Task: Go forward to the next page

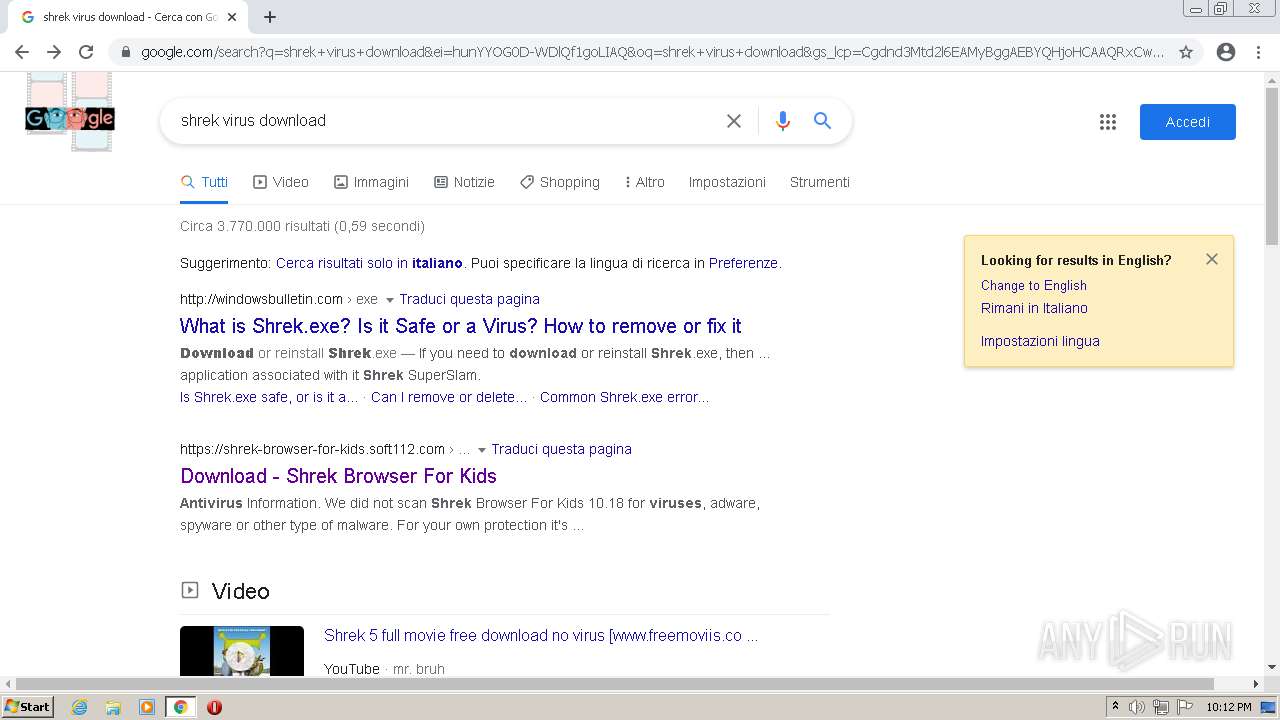Action: tap(54, 52)
